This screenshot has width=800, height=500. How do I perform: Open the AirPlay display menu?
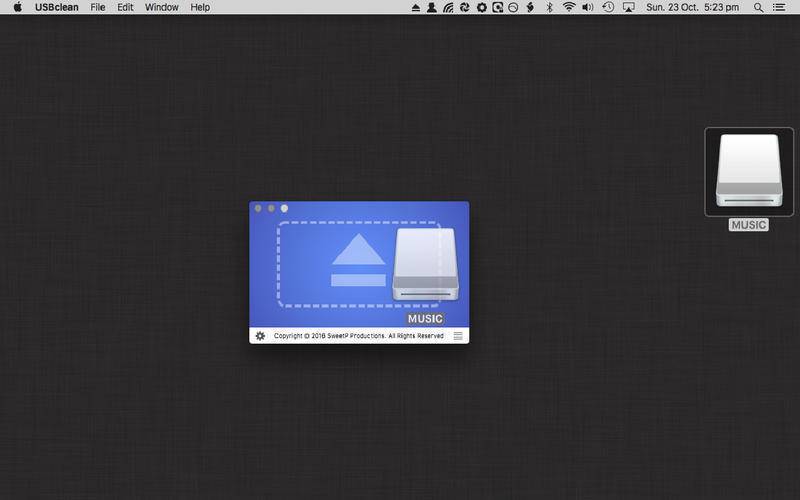[x=628, y=7]
